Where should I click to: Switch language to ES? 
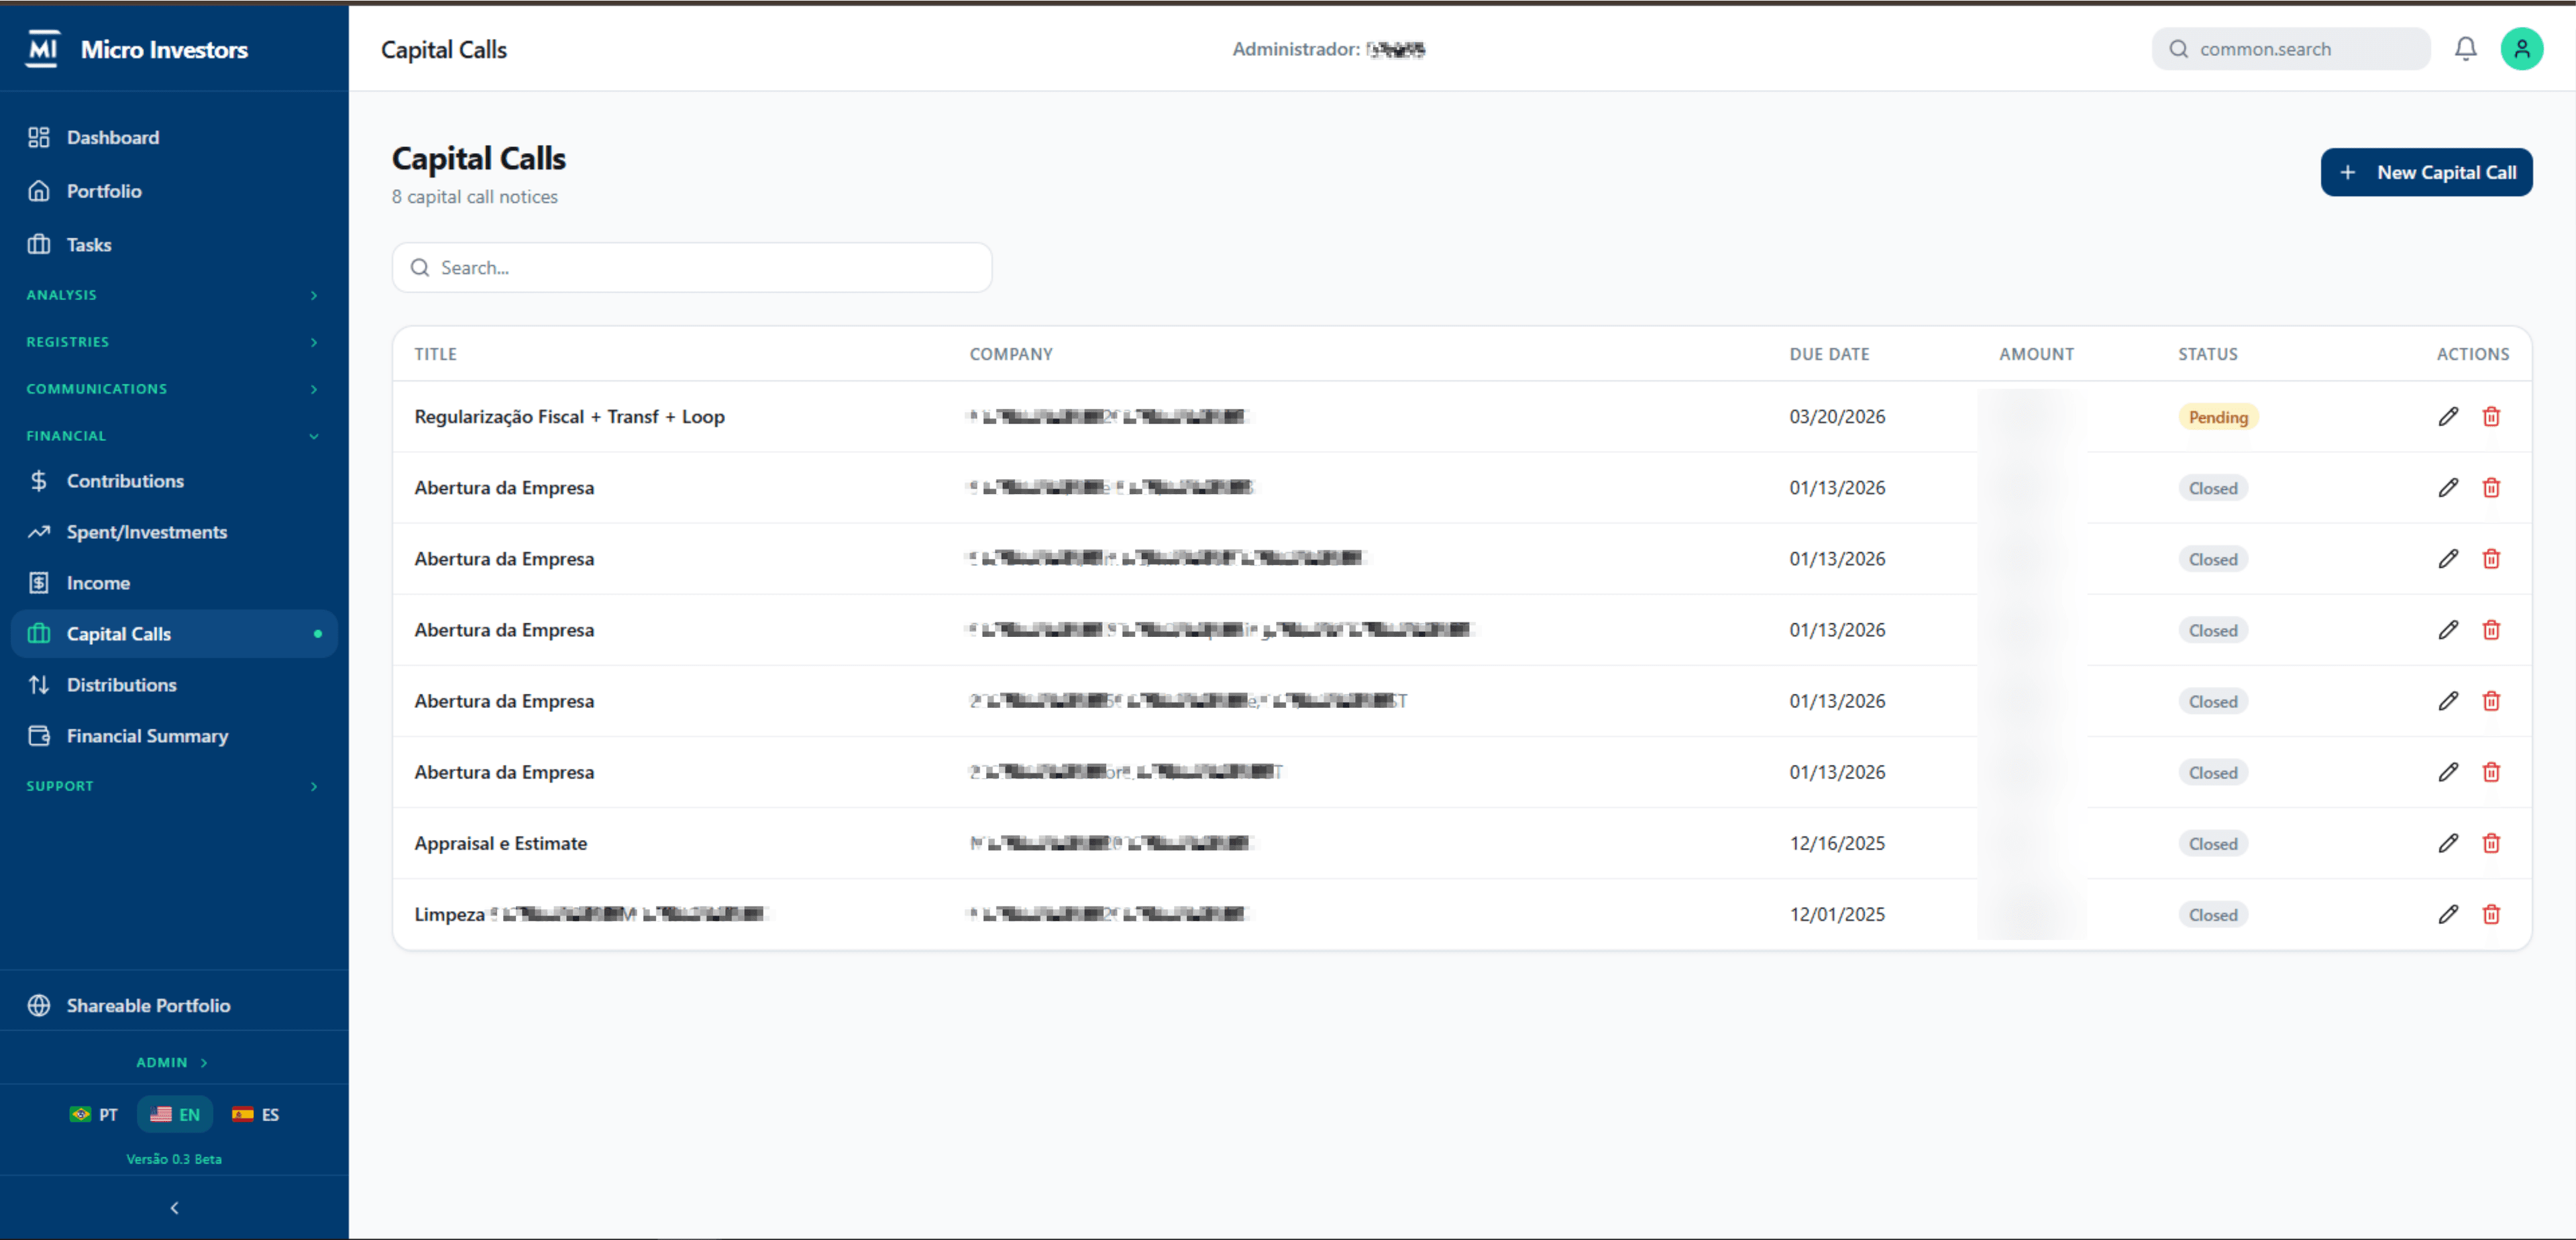pos(256,1114)
